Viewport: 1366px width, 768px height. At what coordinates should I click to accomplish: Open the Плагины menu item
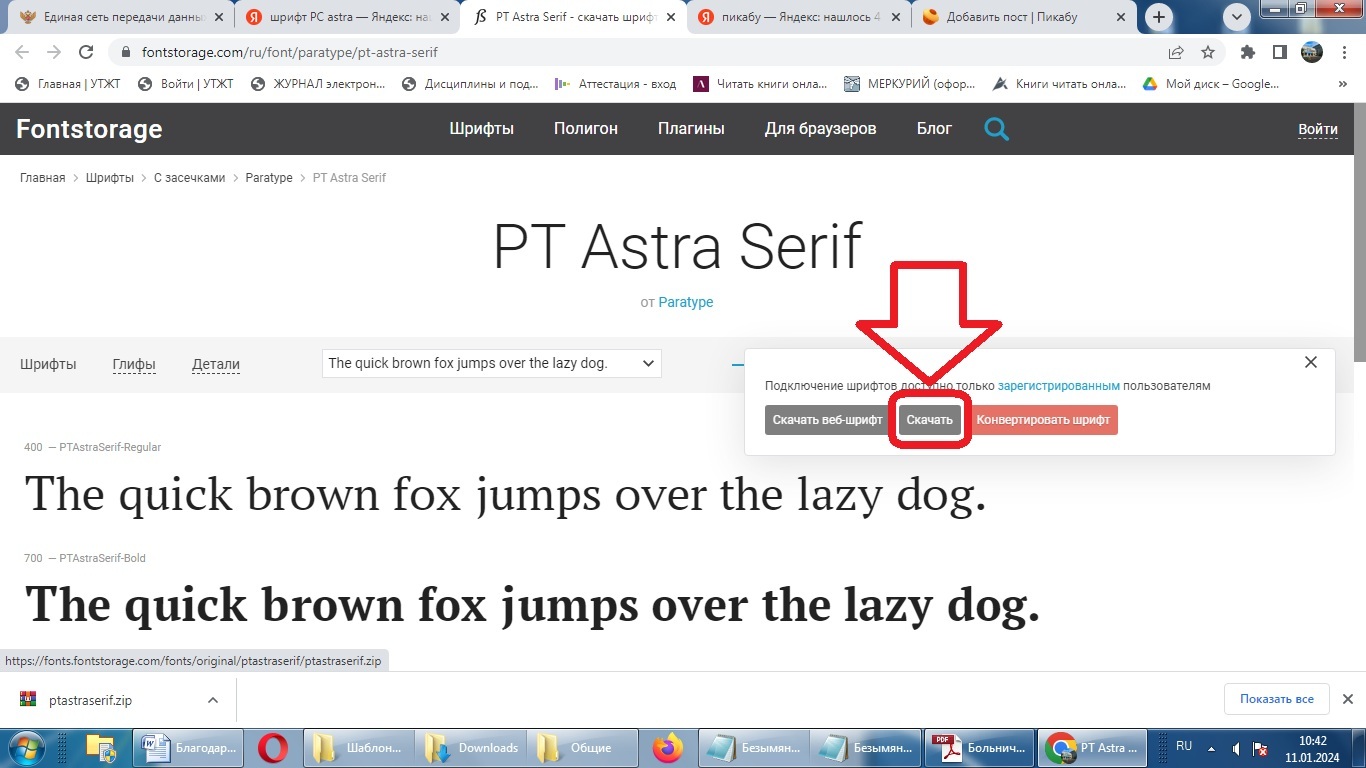[691, 128]
